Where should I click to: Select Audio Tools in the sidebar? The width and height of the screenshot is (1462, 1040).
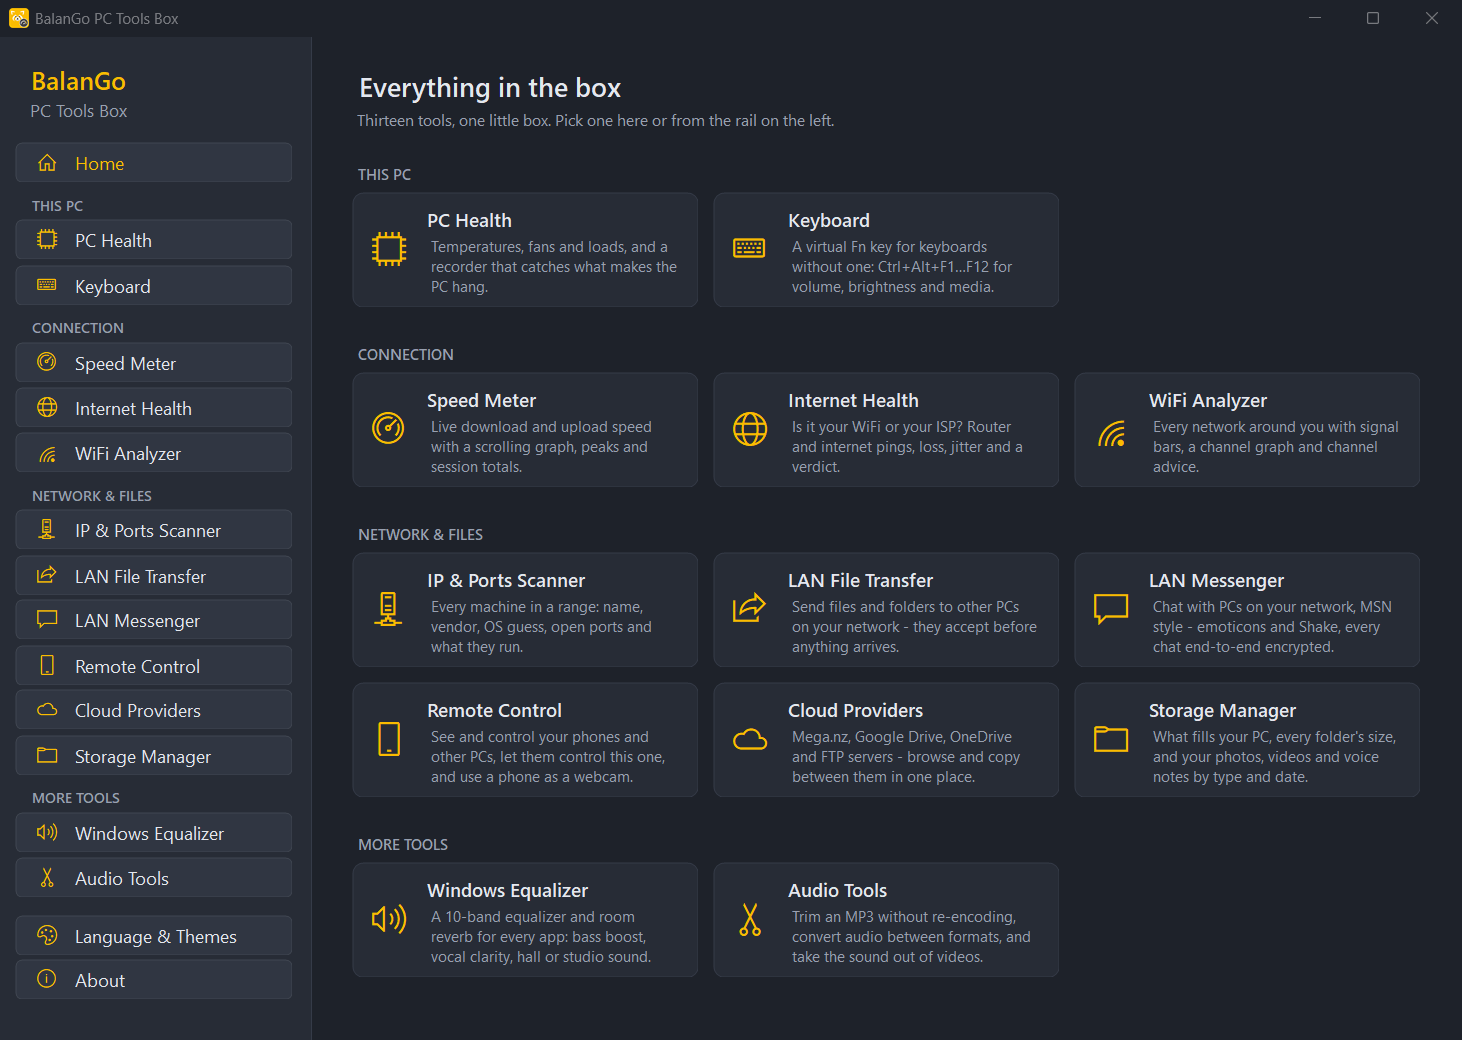[x=154, y=878]
